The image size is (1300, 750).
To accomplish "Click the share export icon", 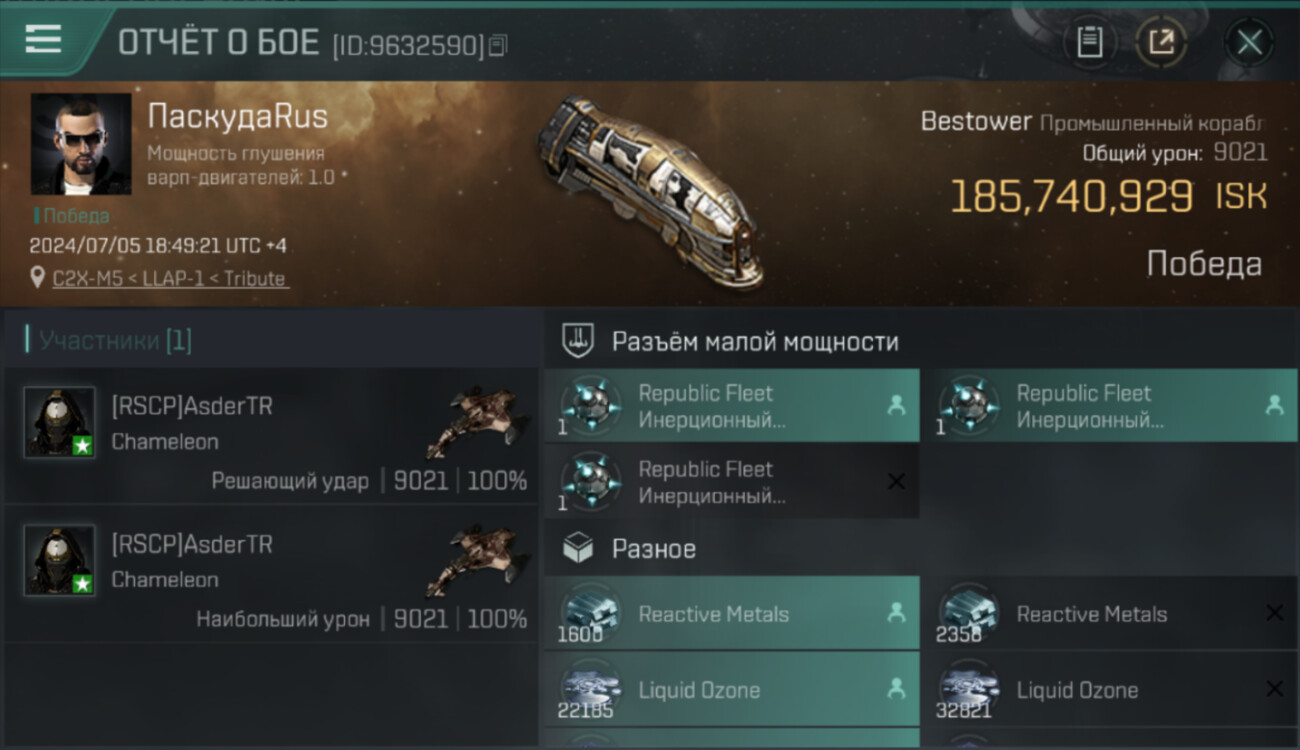I will (x=1161, y=42).
